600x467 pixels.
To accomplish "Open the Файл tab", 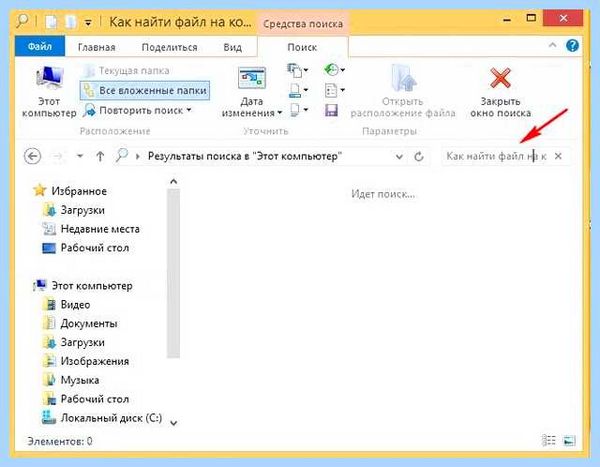I will [40, 47].
